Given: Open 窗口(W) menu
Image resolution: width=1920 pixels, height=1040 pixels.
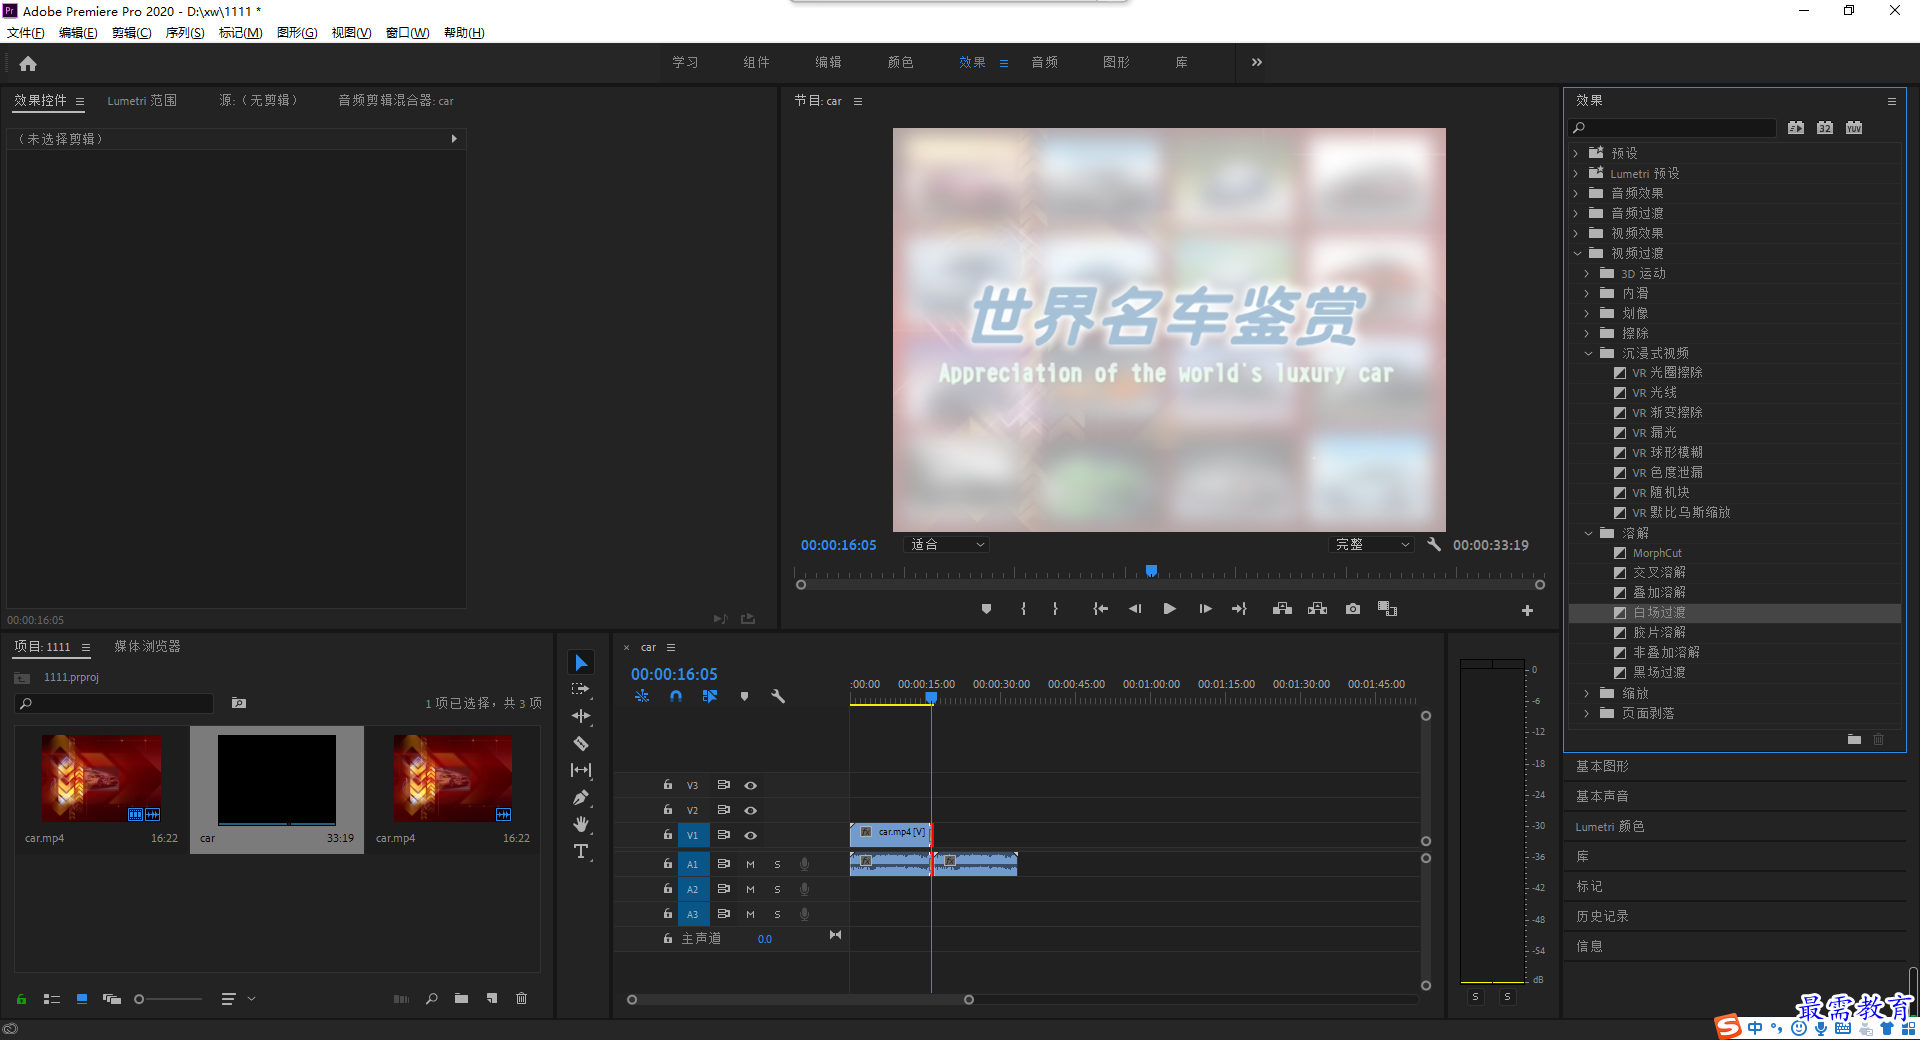Looking at the screenshot, I should pyautogui.click(x=407, y=32).
